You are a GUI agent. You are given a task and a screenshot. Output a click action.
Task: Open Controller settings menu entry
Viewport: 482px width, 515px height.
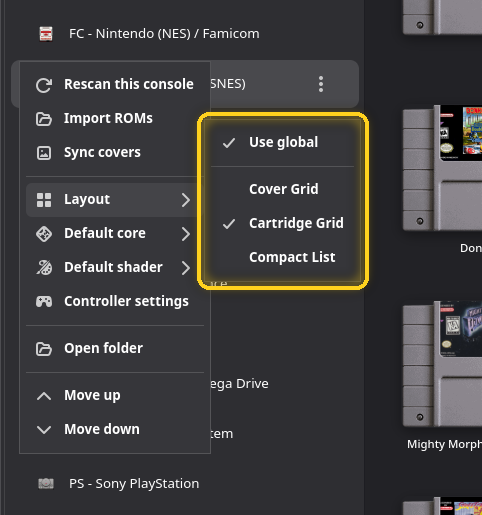pyautogui.click(x=115, y=301)
